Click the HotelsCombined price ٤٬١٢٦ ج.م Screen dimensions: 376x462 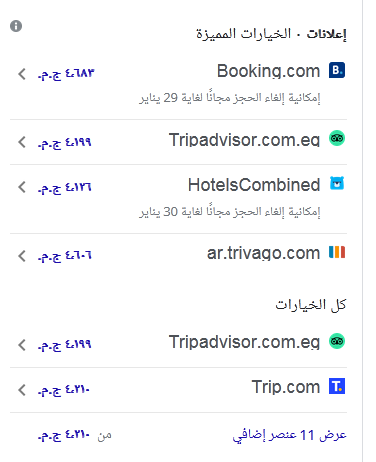[65, 187]
